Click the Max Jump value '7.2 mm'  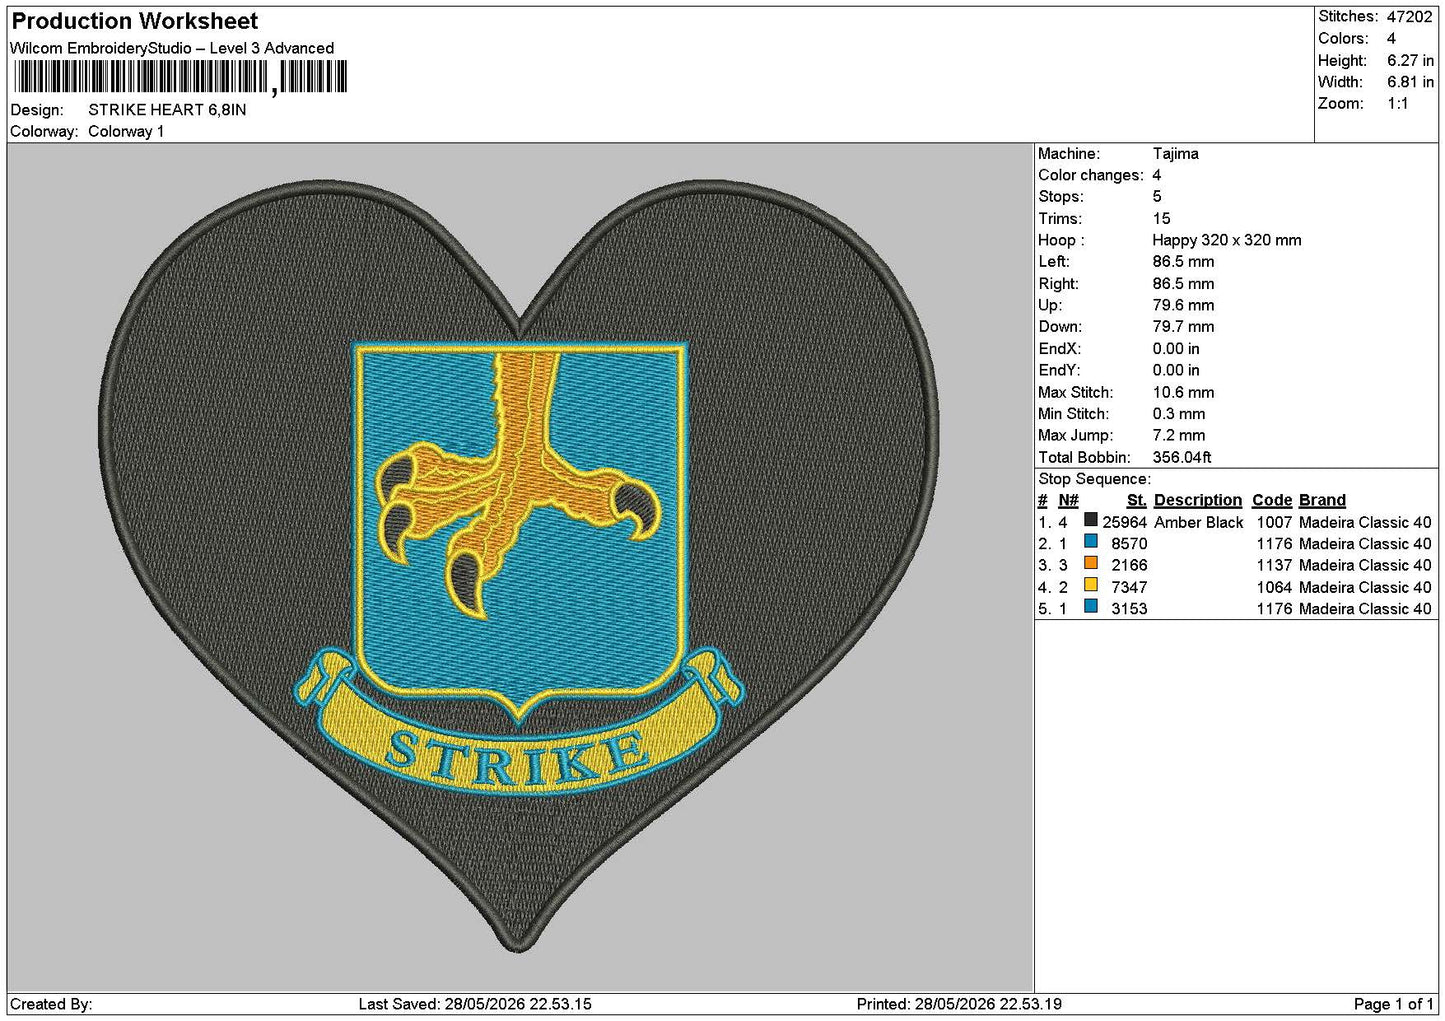pos(1179,436)
